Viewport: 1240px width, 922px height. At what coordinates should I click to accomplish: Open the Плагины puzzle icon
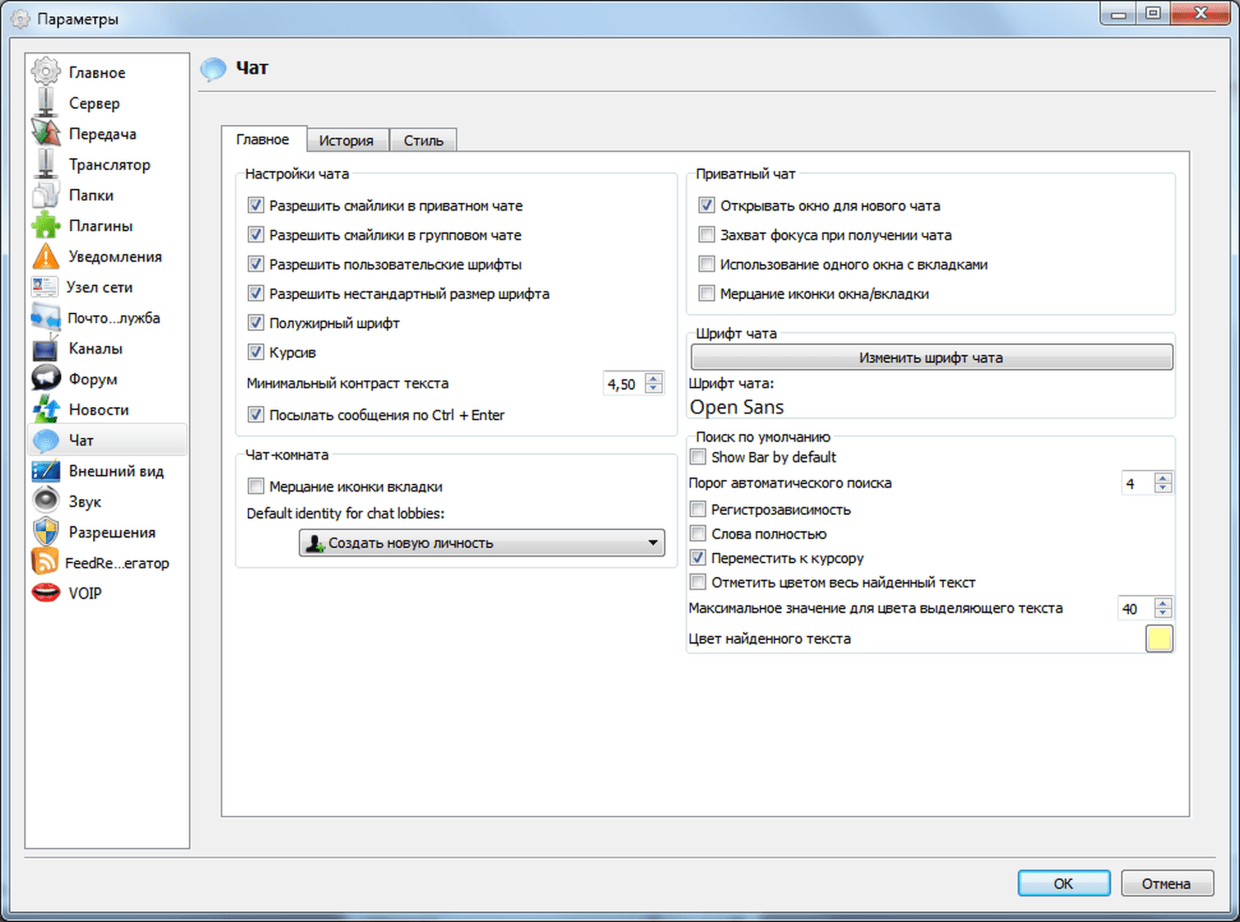click(x=46, y=226)
